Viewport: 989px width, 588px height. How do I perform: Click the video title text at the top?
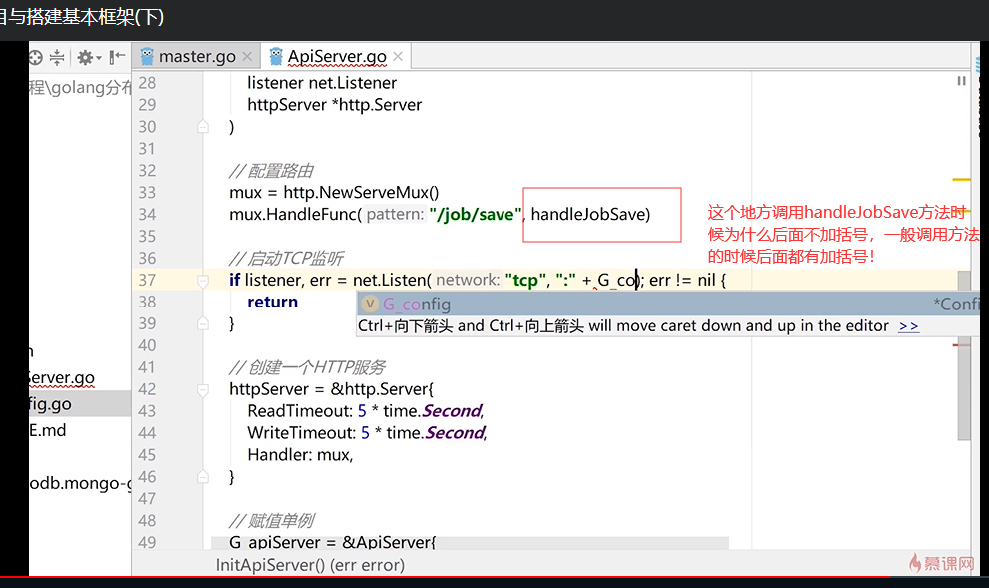point(82,16)
